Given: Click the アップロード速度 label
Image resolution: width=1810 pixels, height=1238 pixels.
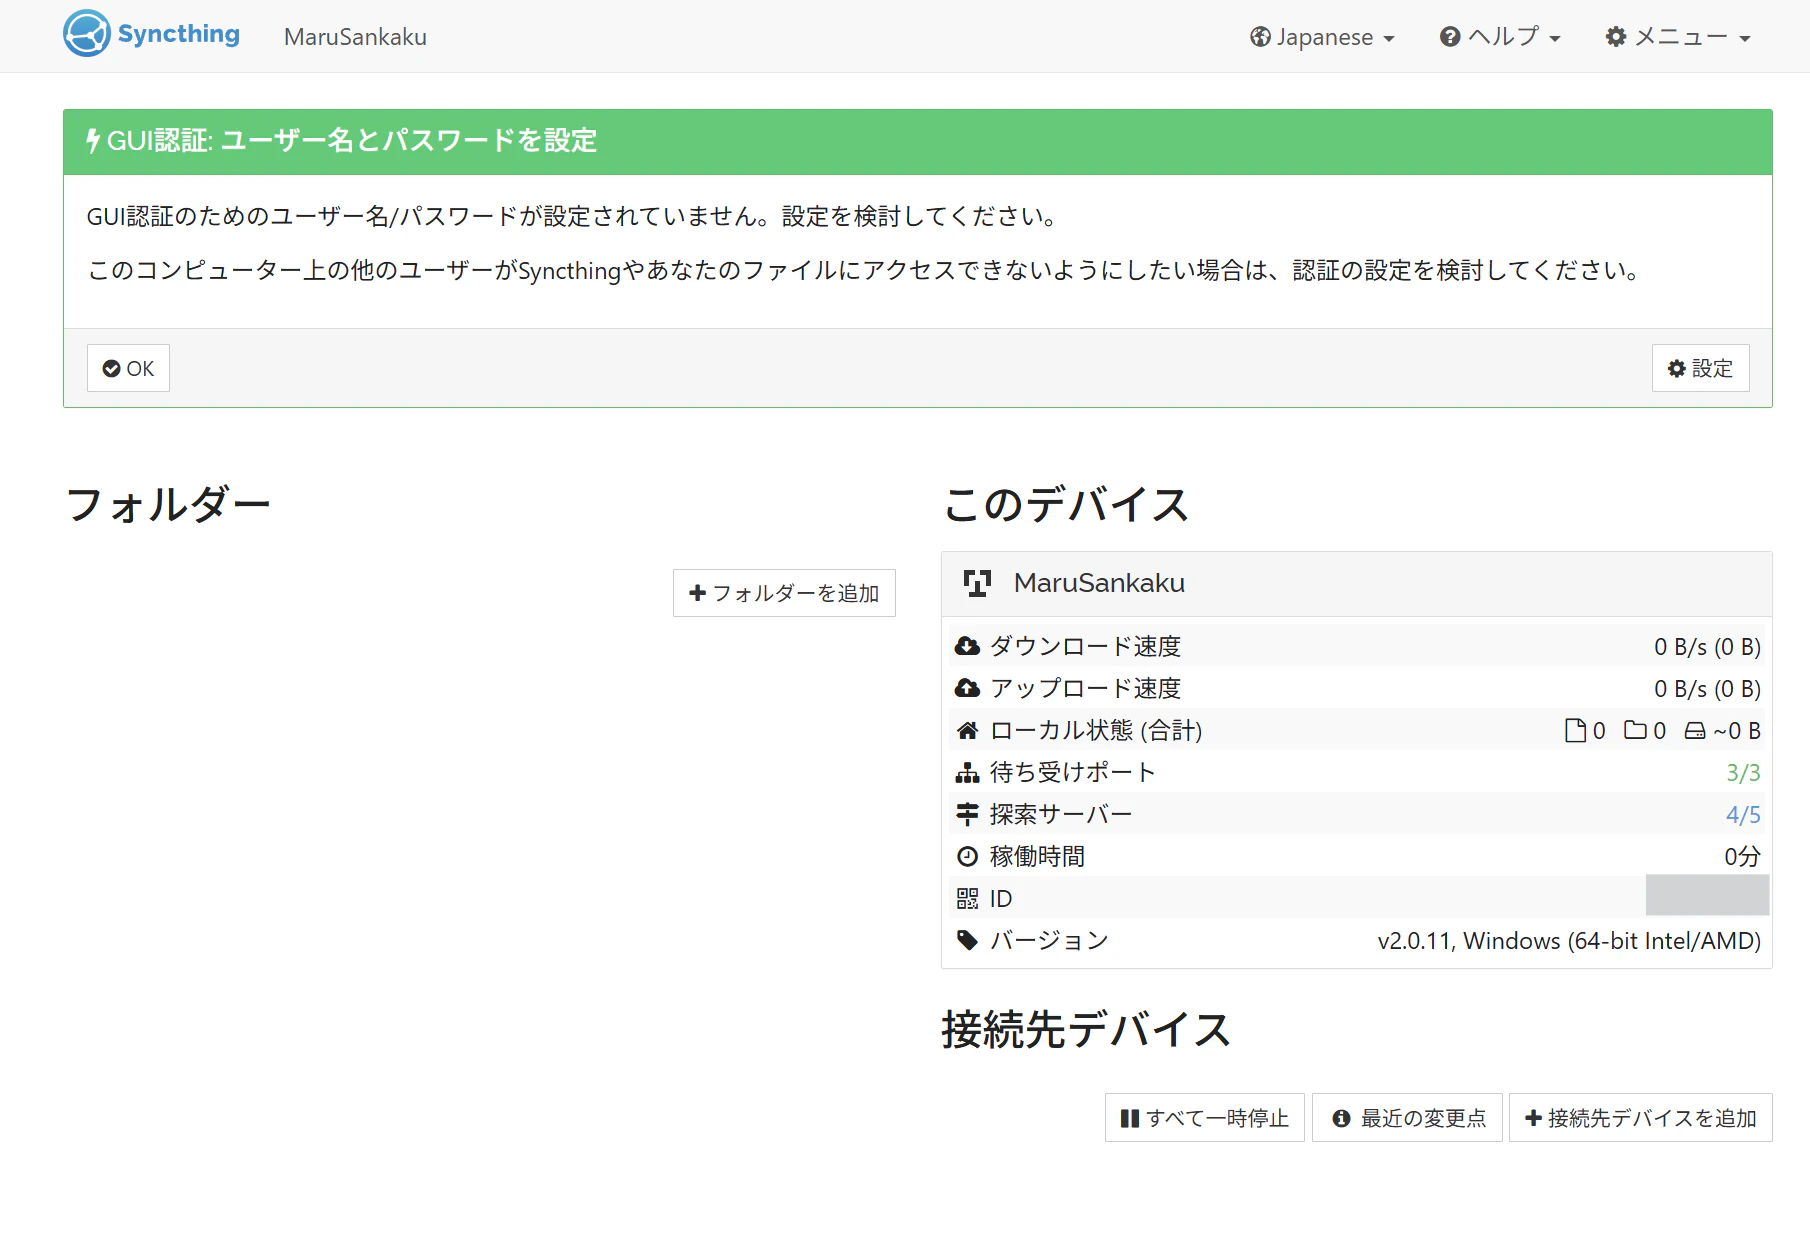Looking at the screenshot, I should tap(1085, 689).
